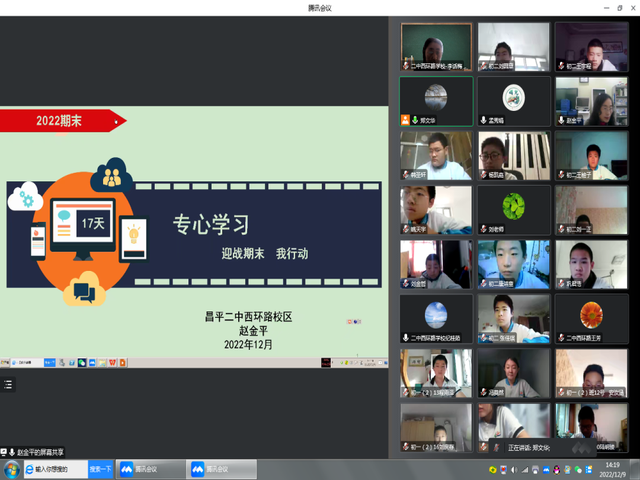Select top-row tile with bright window background
Viewport: 640px width, 480px height.
tap(514, 47)
